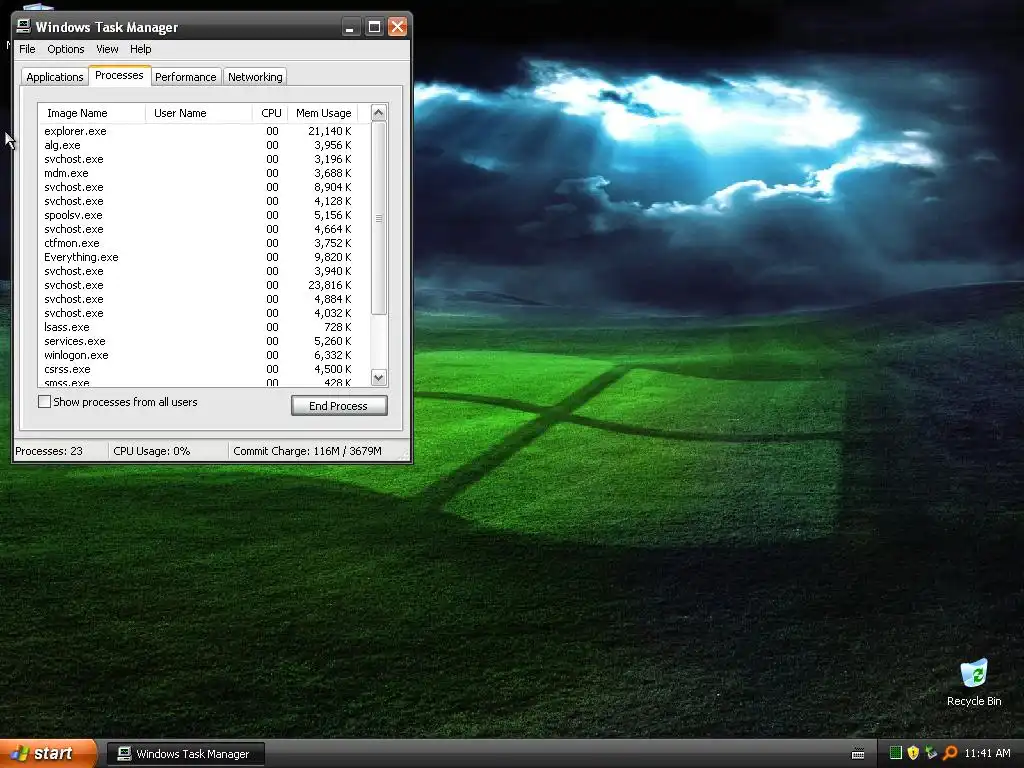Image resolution: width=1024 pixels, height=768 pixels.
Task: Switch to the Performance tab
Action: [x=185, y=77]
